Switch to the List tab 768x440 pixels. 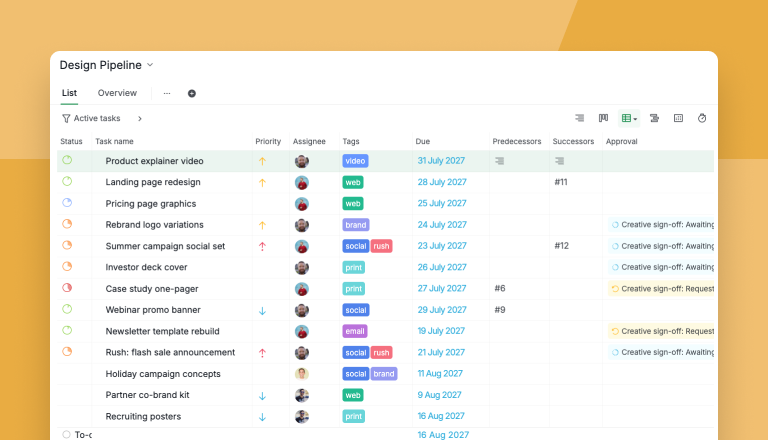point(69,93)
